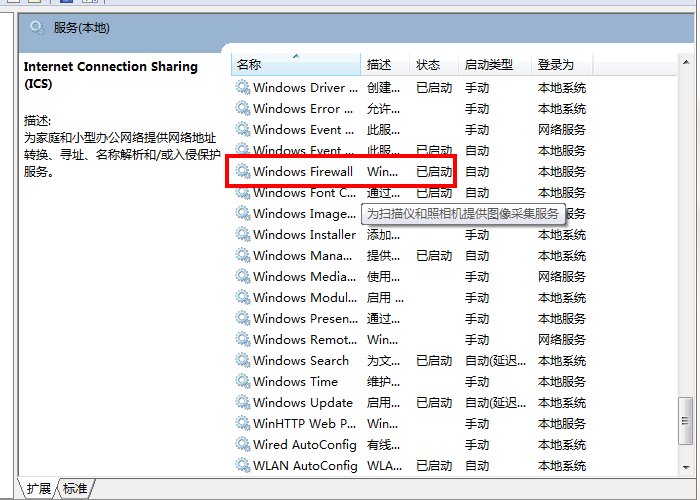The image size is (700, 500).
Task: Select the Windows Font C... service name
Action: pyautogui.click(x=304, y=192)
